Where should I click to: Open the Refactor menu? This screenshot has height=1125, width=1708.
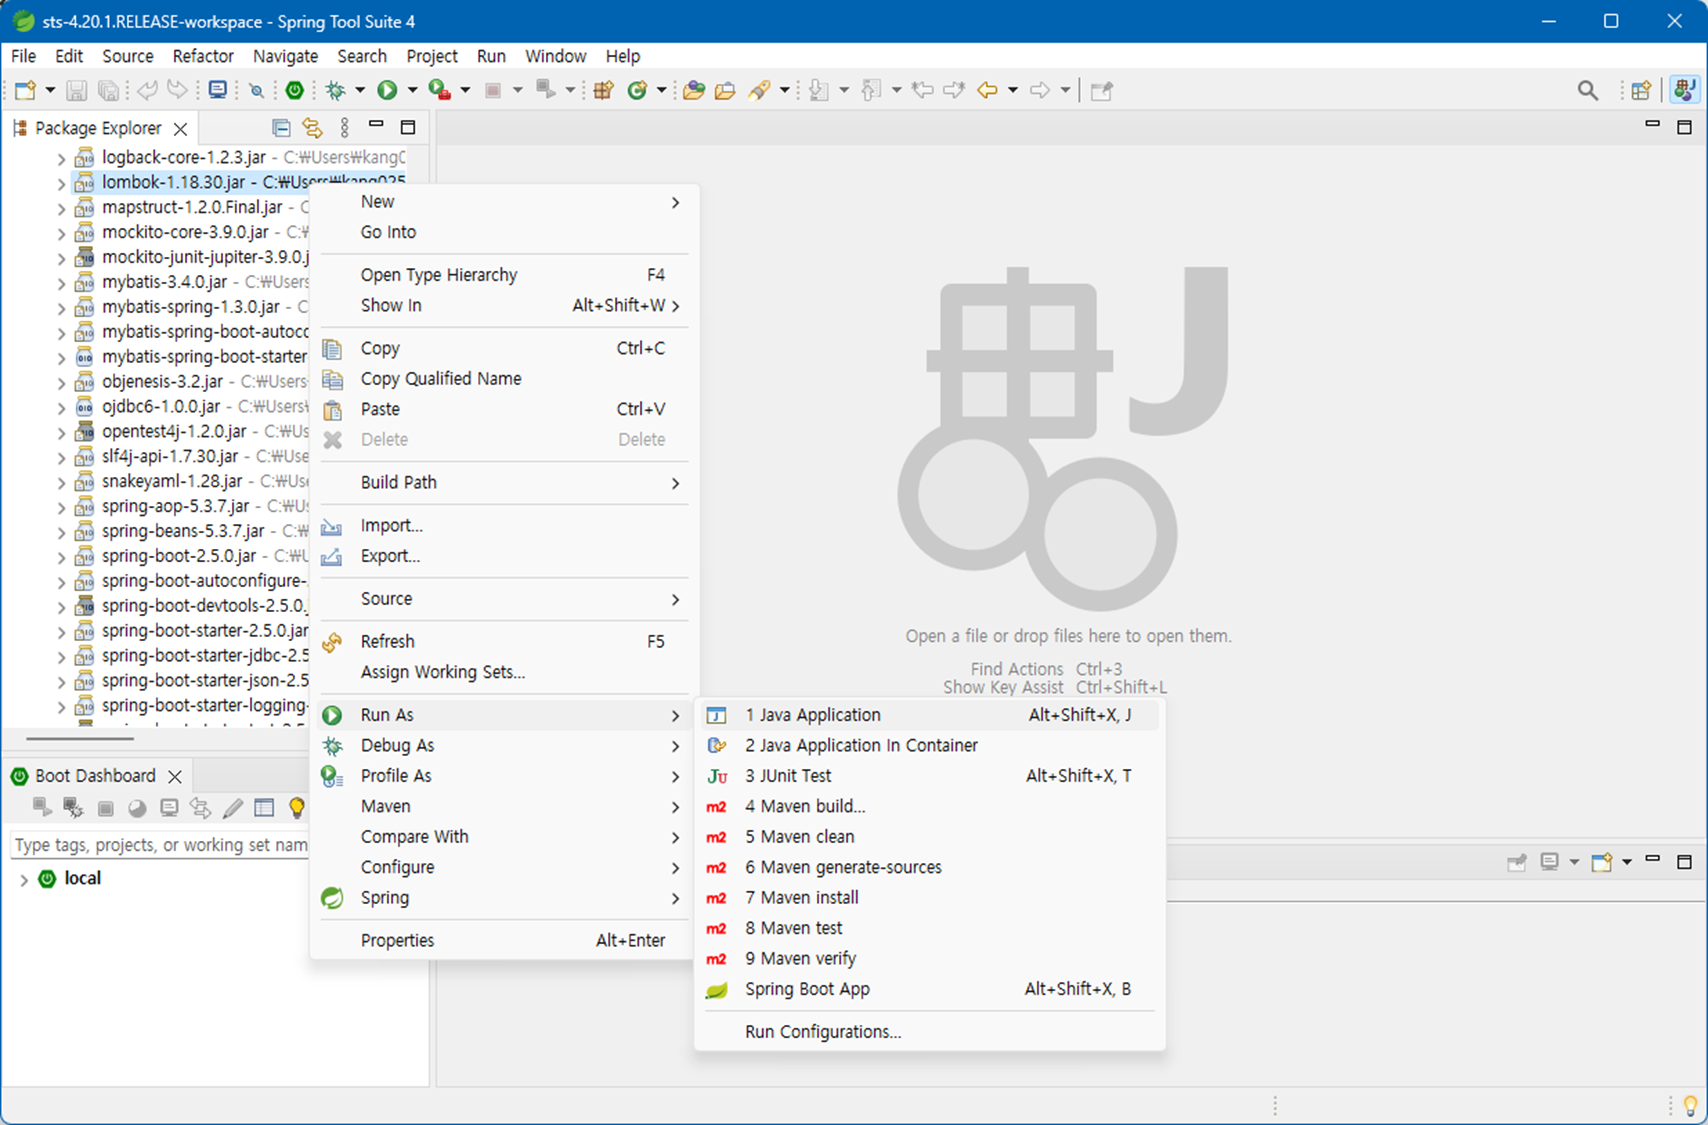point(203,56)
